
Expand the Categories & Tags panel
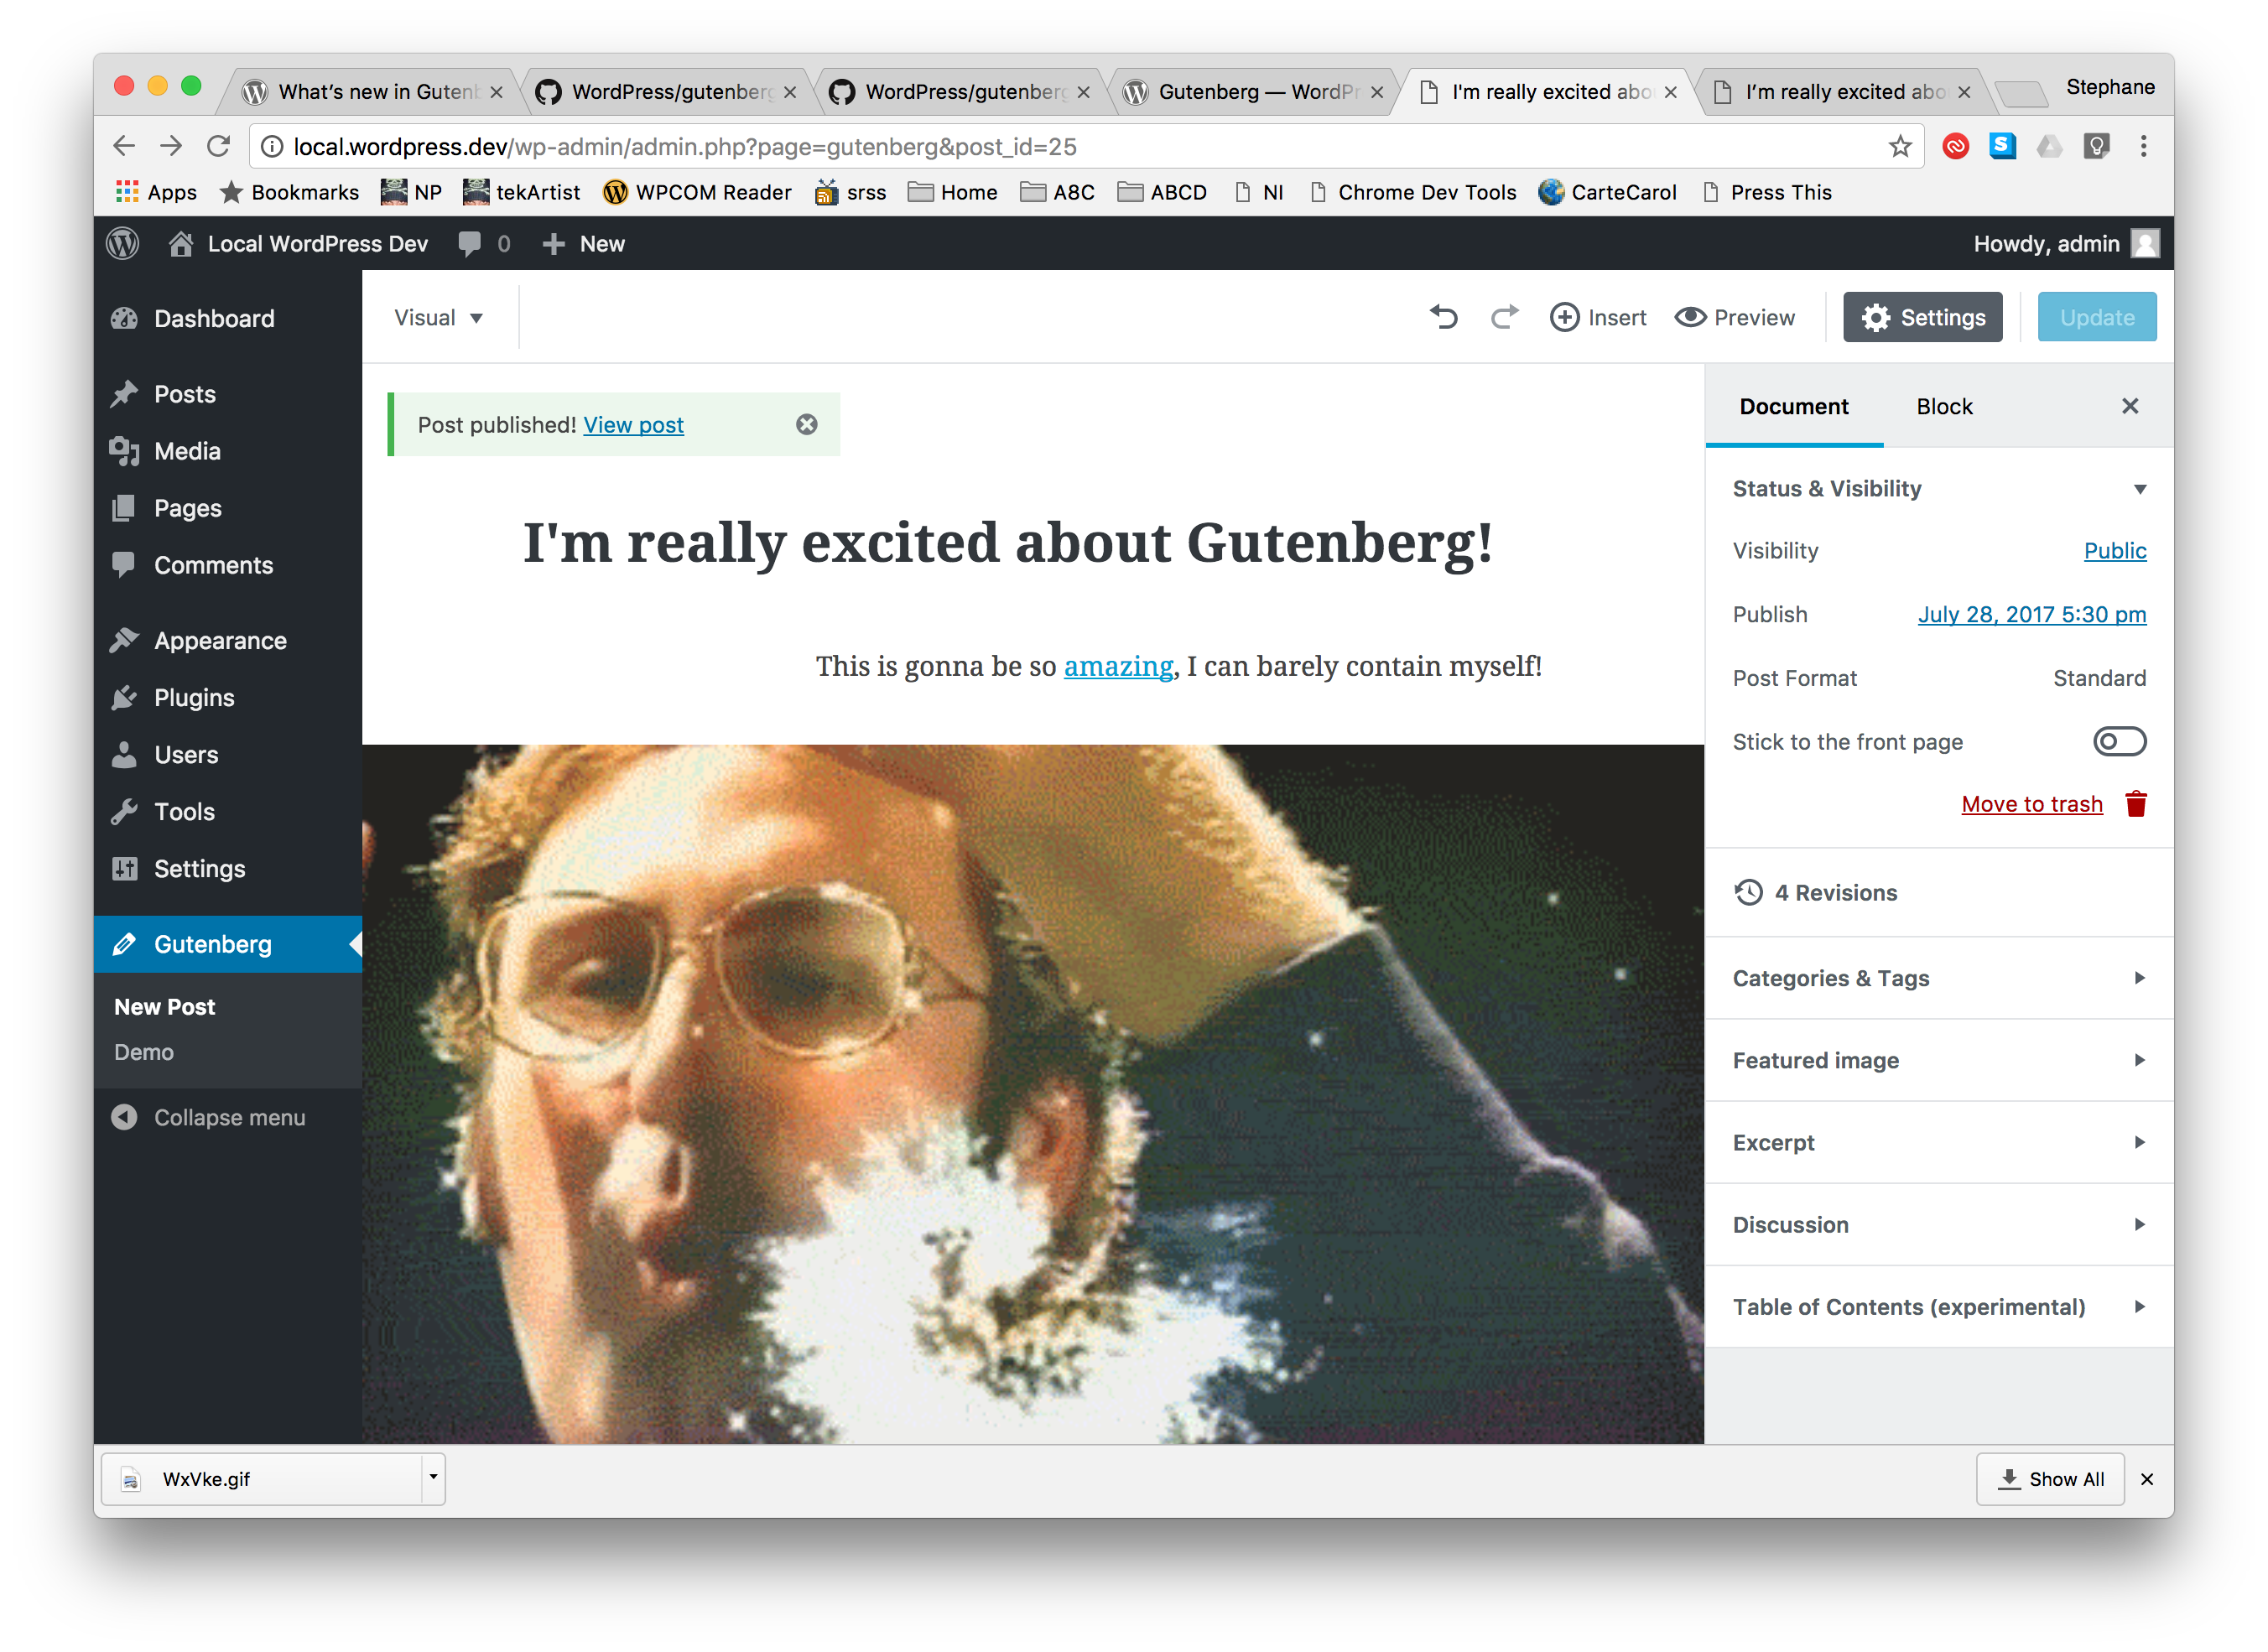pyautogui.click(x=1938, y=978)
